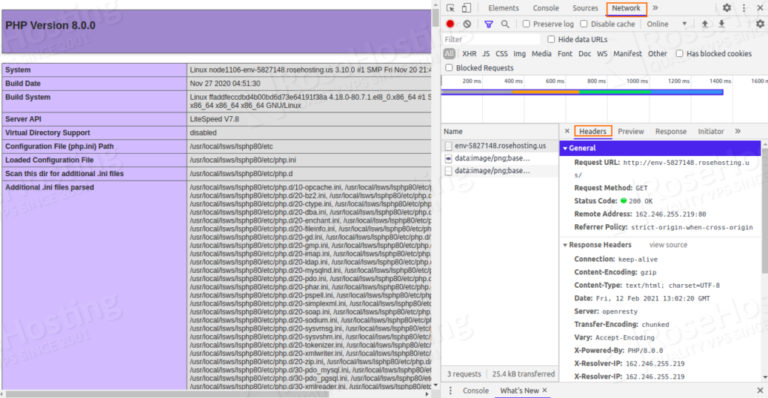Filter requests by Media

tap(541, 54)
